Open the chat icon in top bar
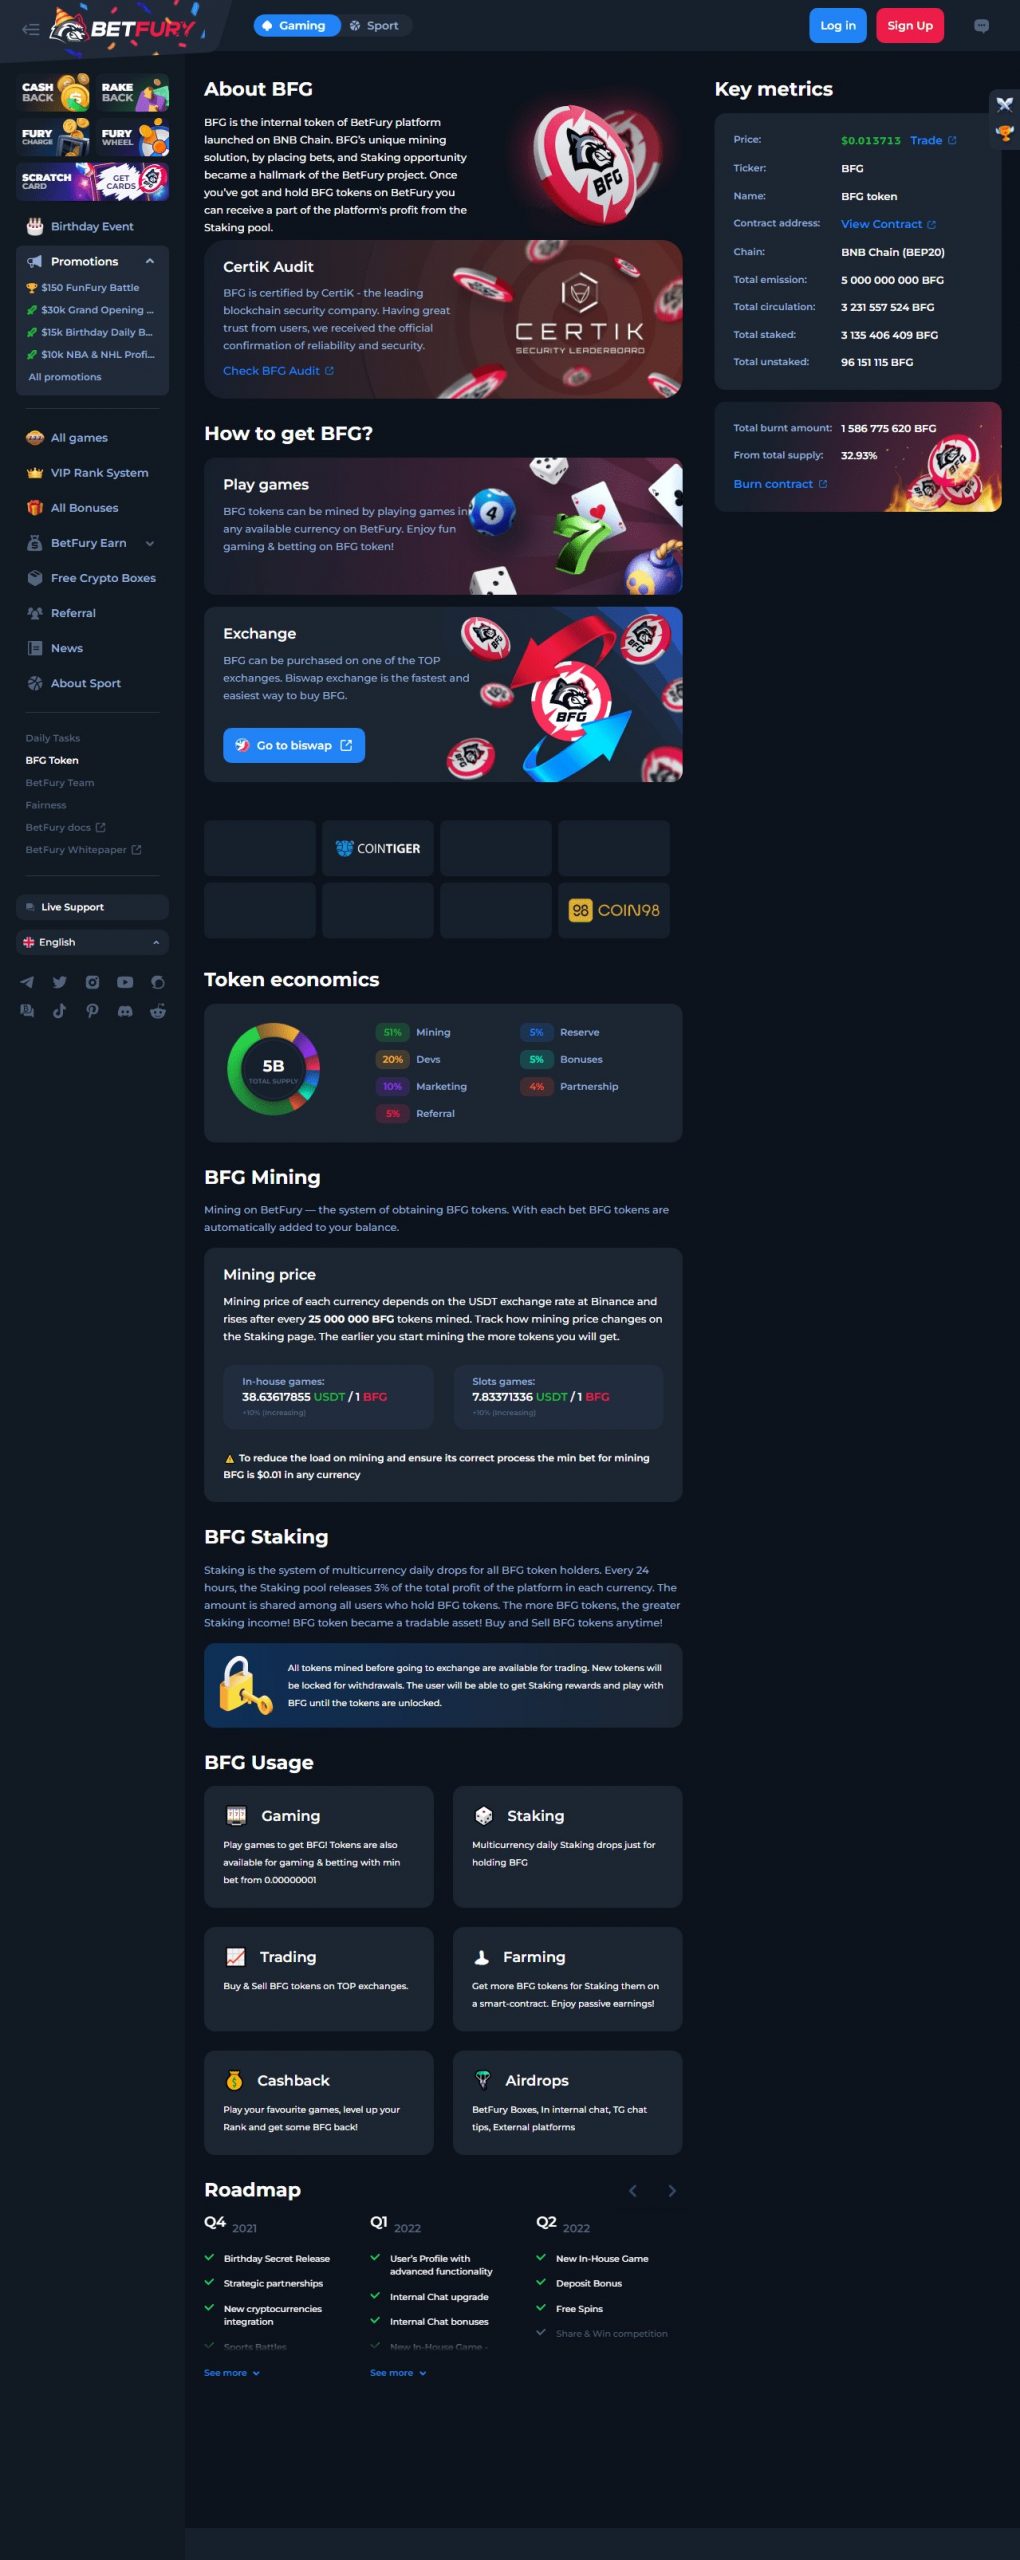The height and width of the screenshot is (2560, 1020). tap(981, 26)
